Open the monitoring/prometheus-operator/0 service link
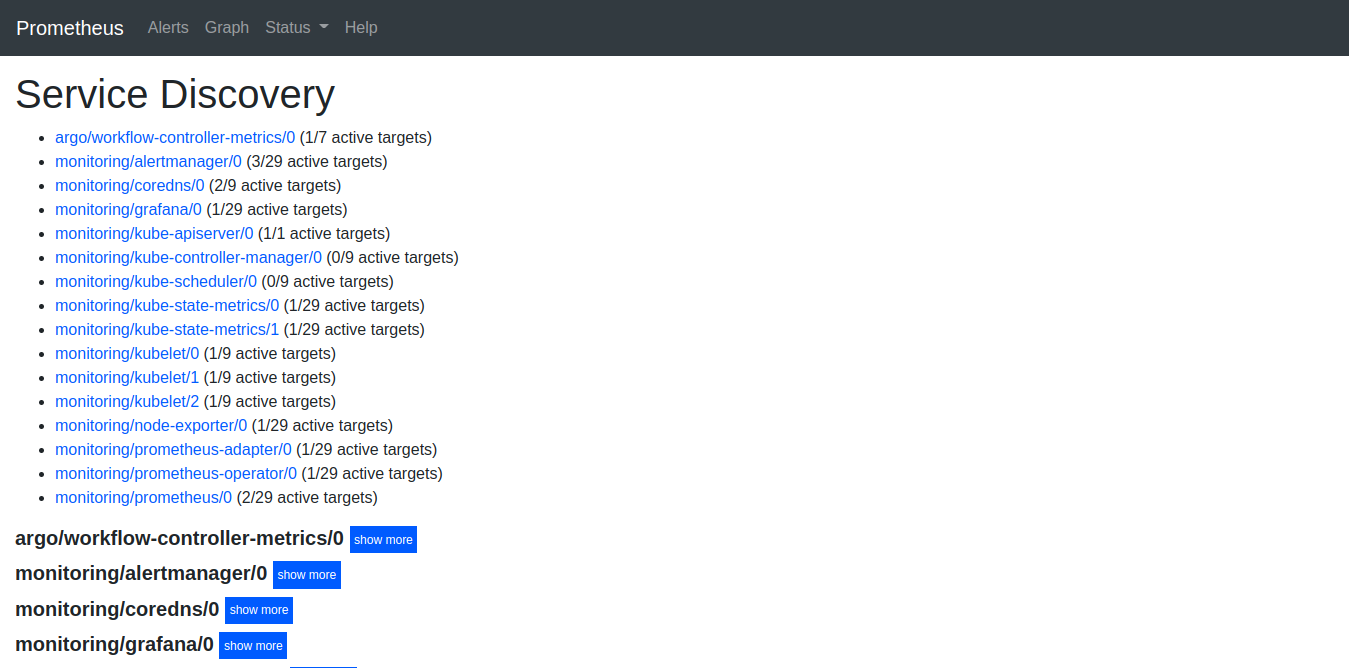1349x668 pixels. (176, 473)
